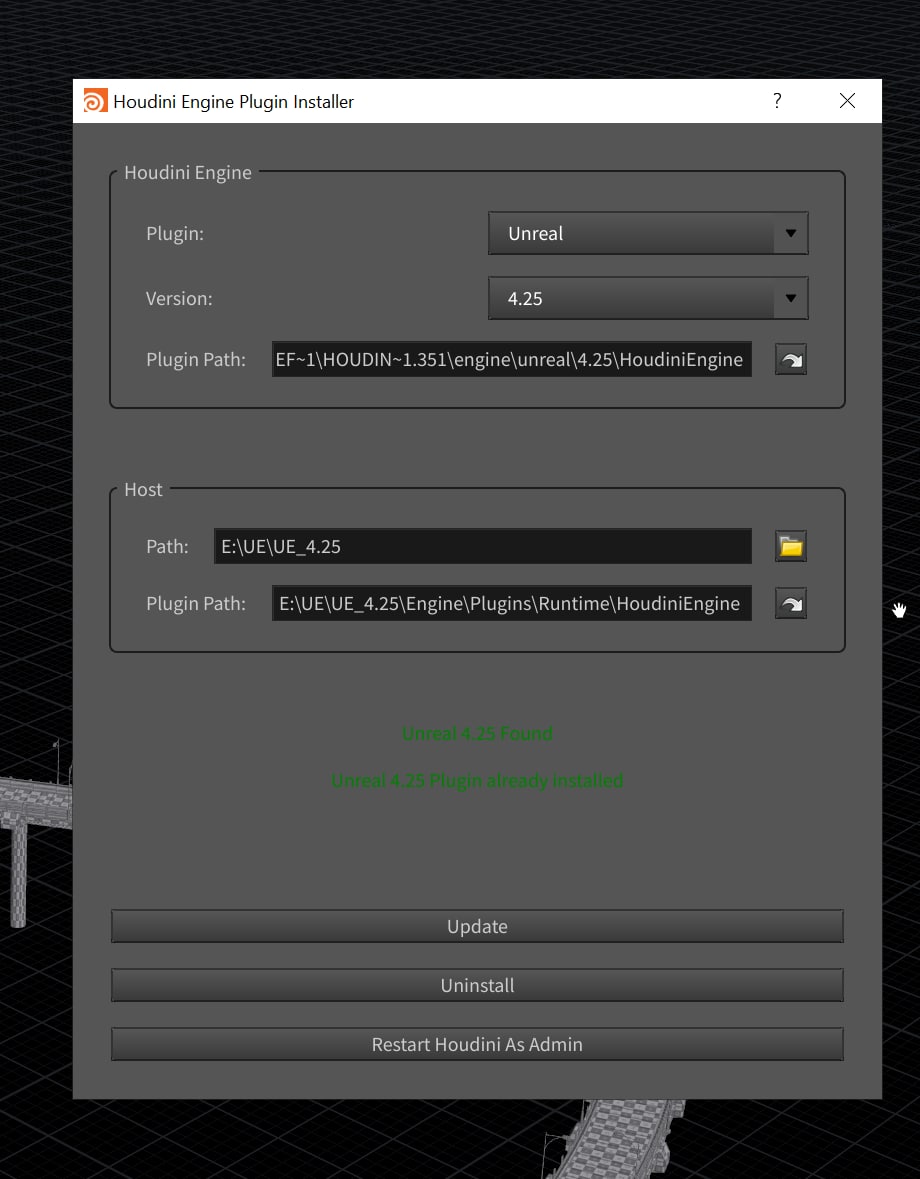This screenshot has width=920, height=1179.
Task: Click the 'Path:' label in Host group
Action: click(x=168, y=546)
